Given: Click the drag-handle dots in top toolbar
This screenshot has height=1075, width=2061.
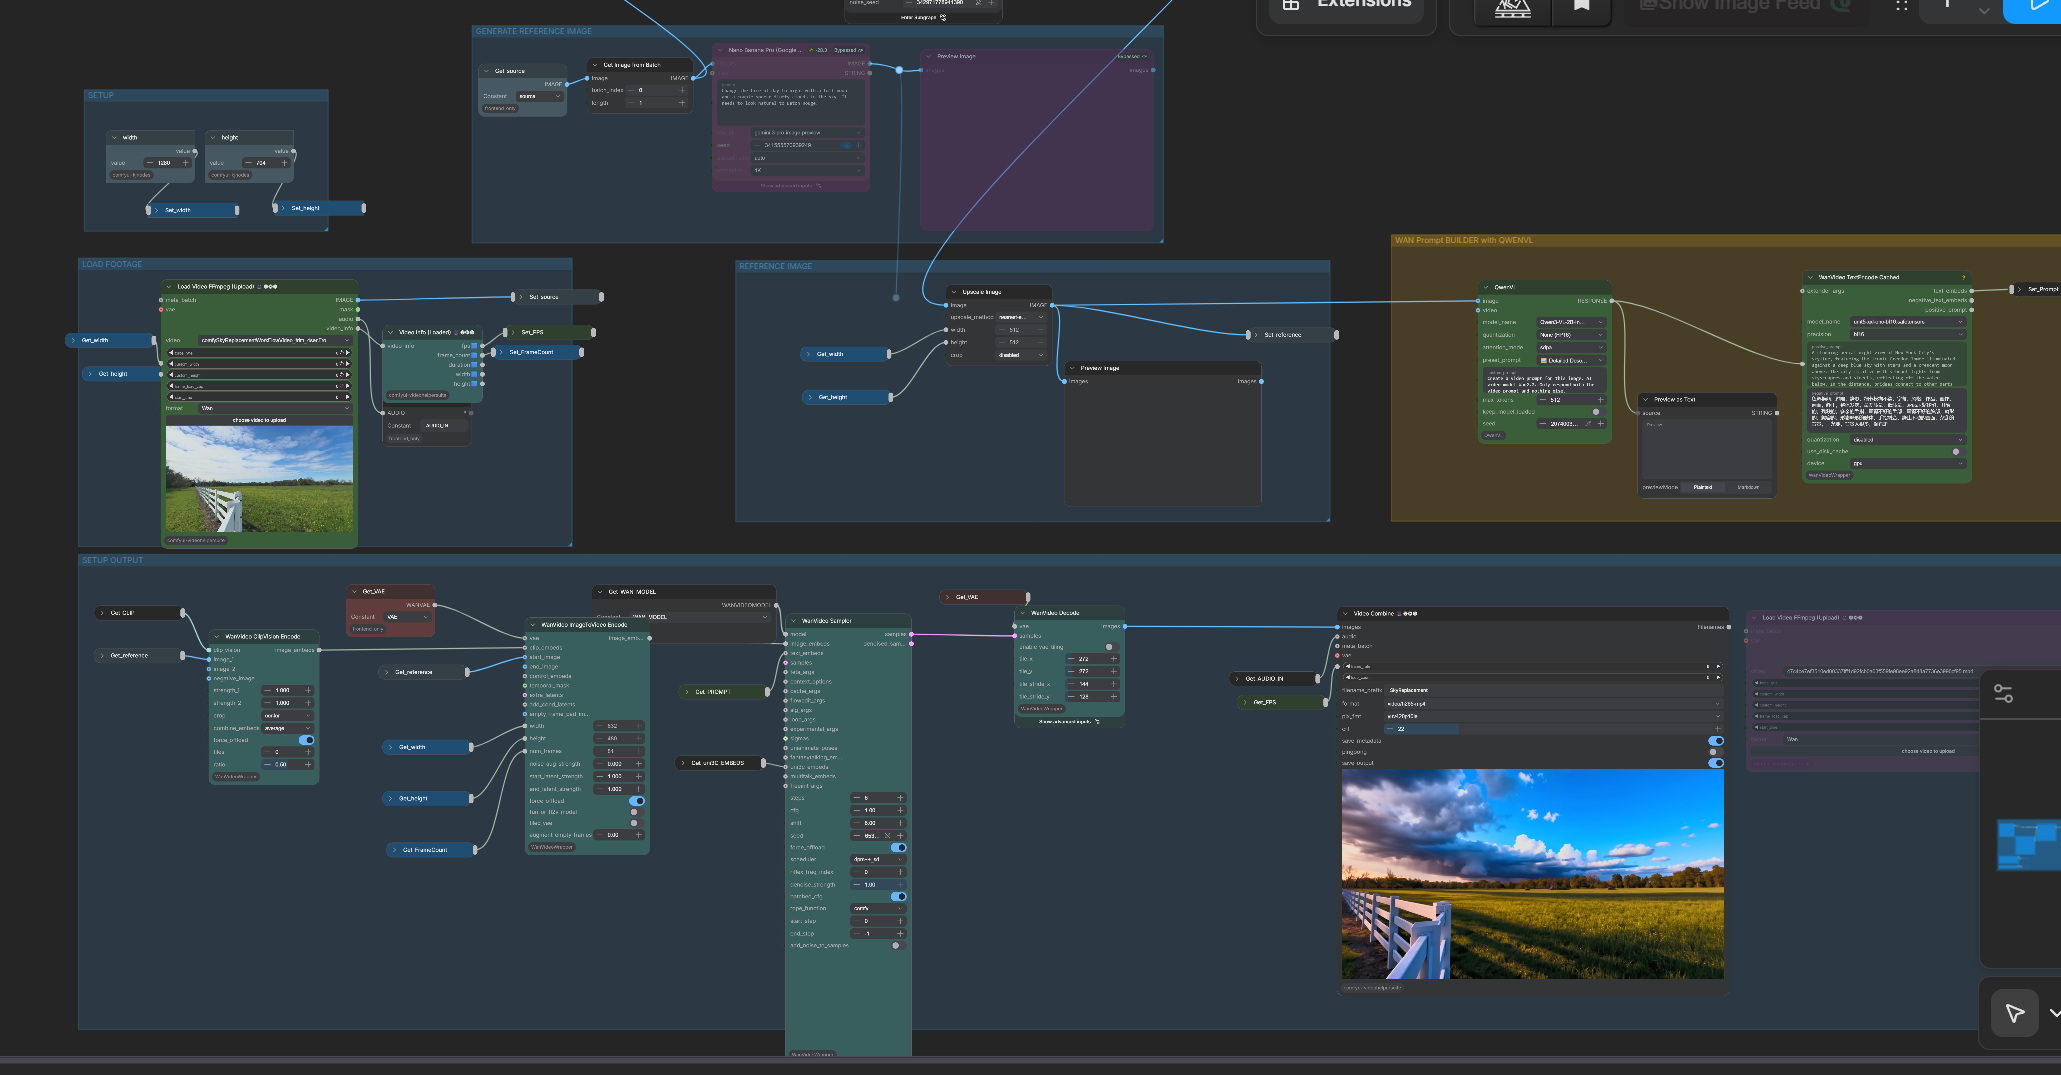Looking at the screenshot, I should (1902, 6).
